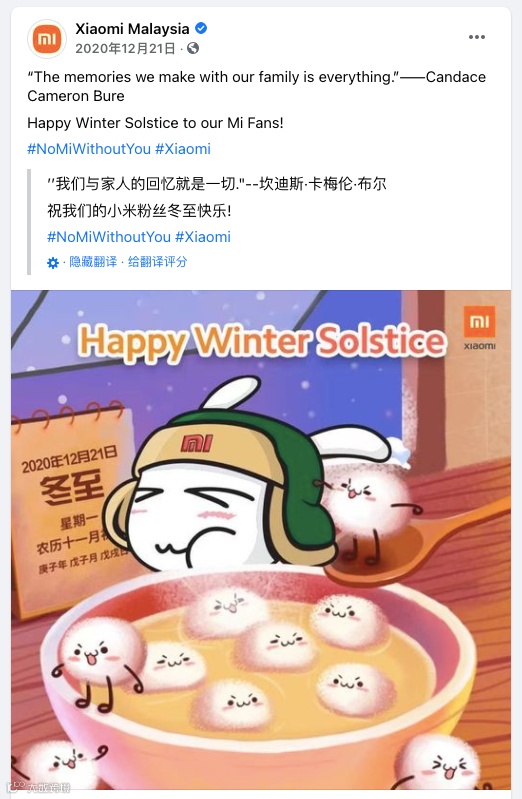Image resolution: width=522 pixels, height=799 pixels.
Task: Click the Happy Winter Solstice image heading
Action: (263, 340)
